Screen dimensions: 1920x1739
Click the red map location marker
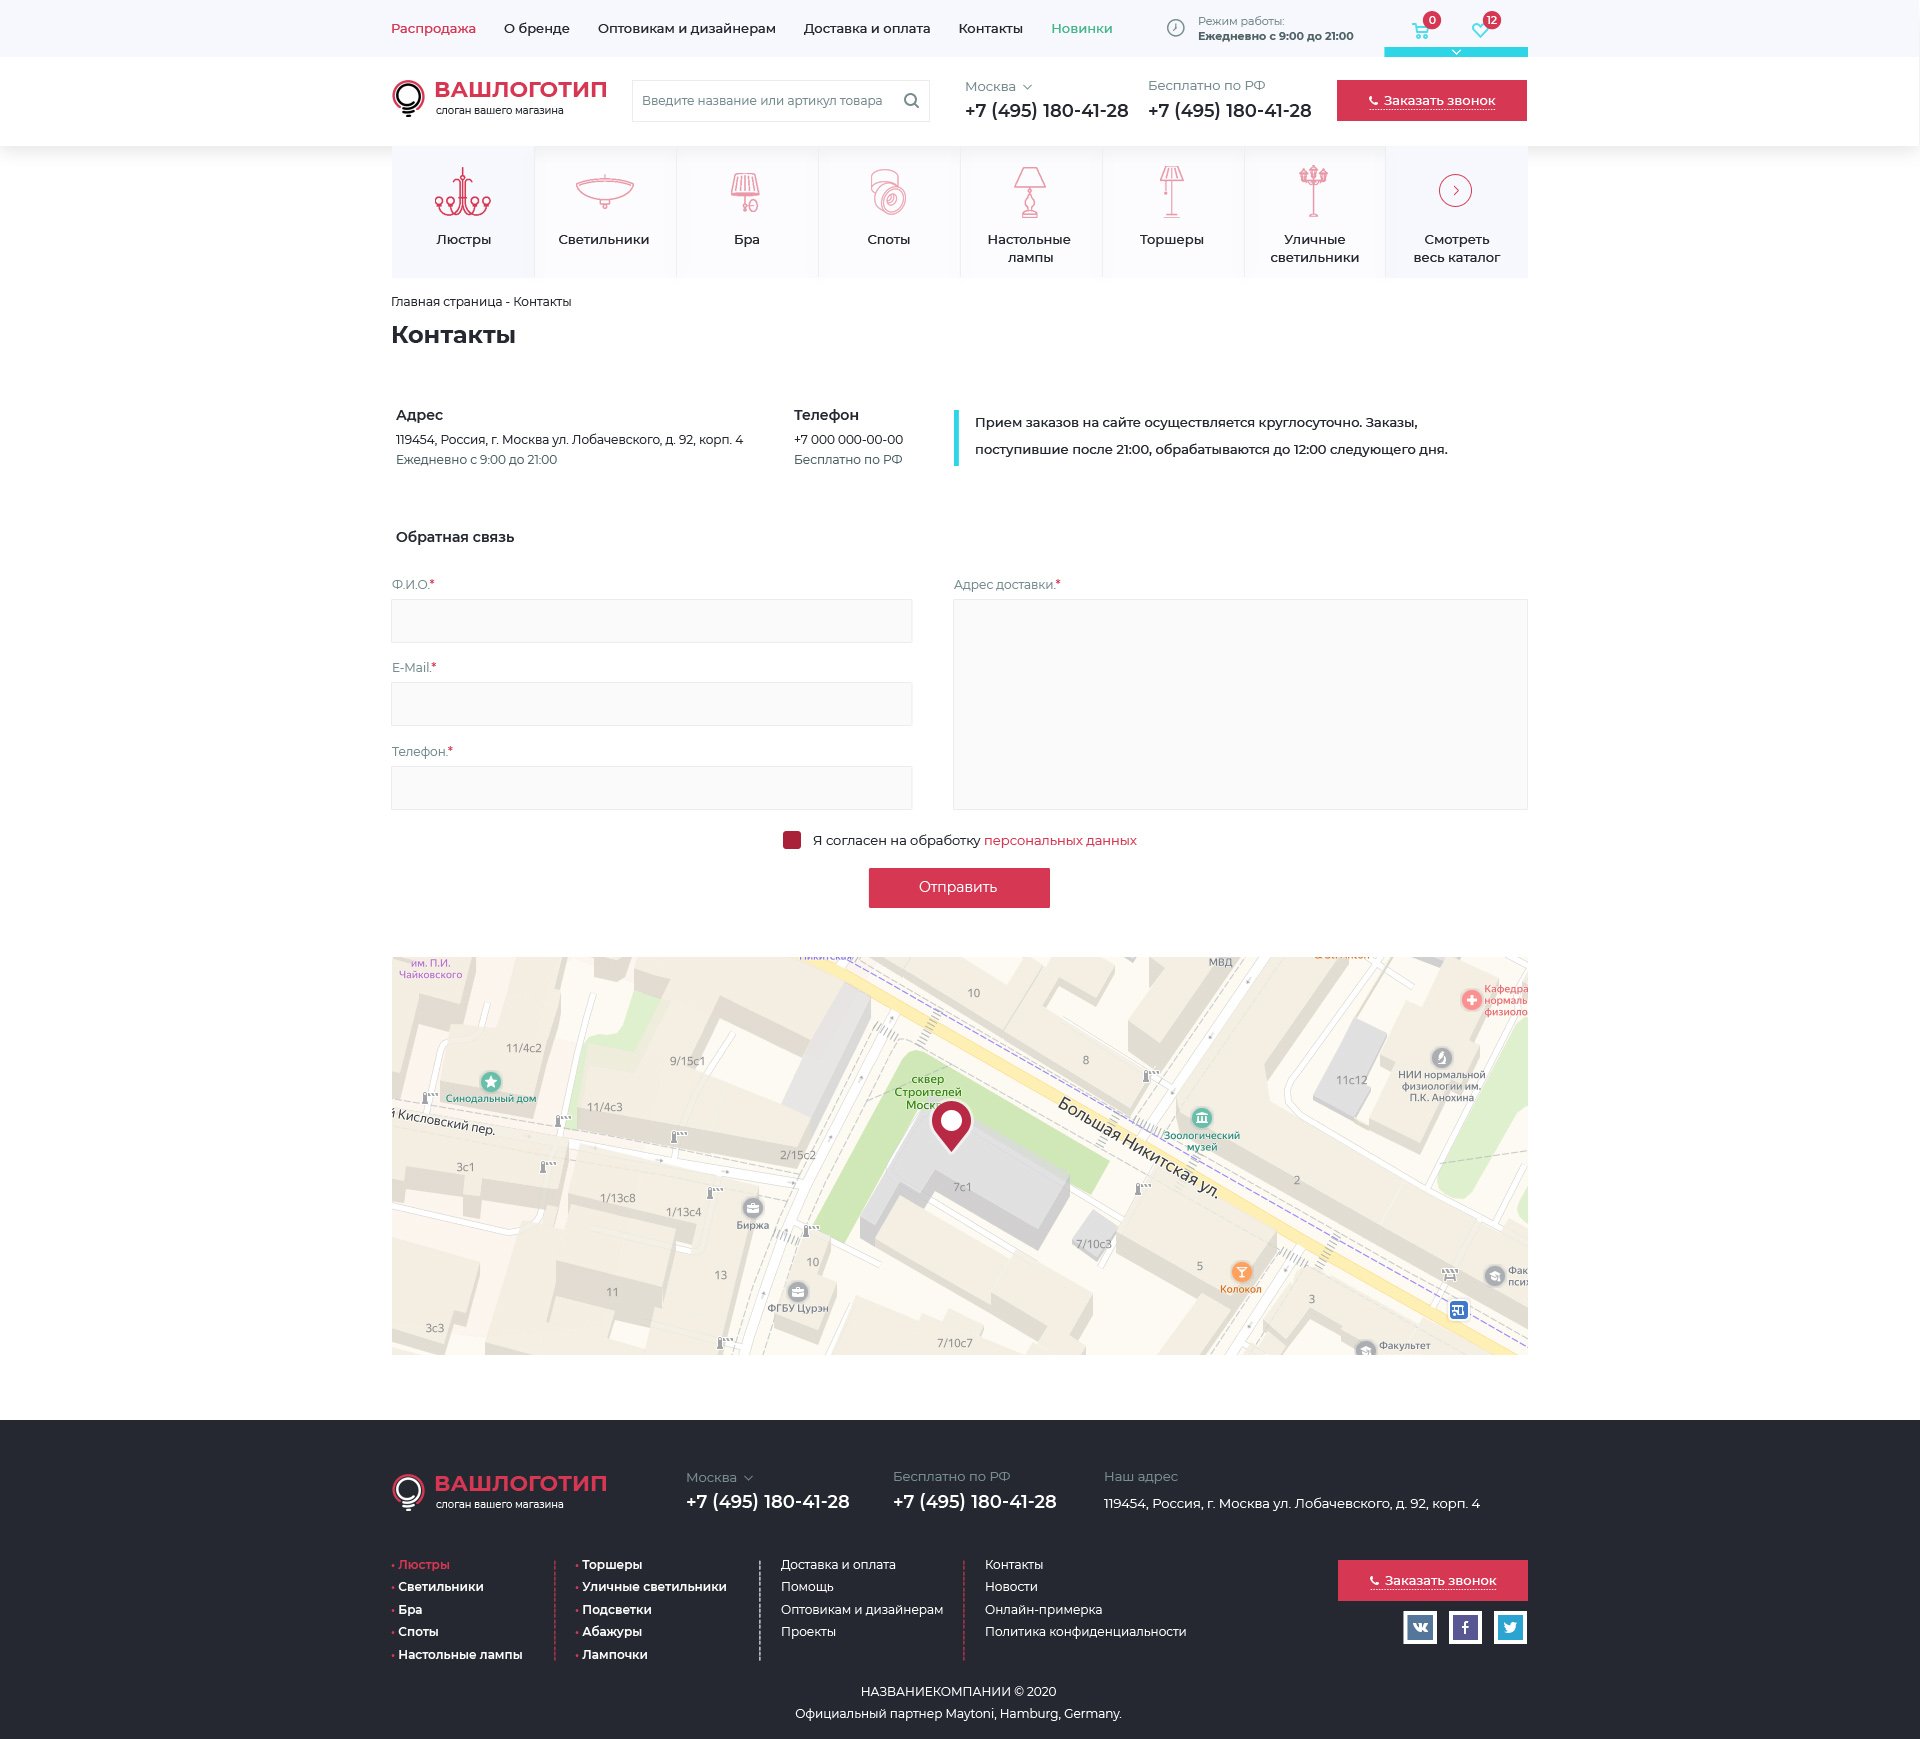951,1124
